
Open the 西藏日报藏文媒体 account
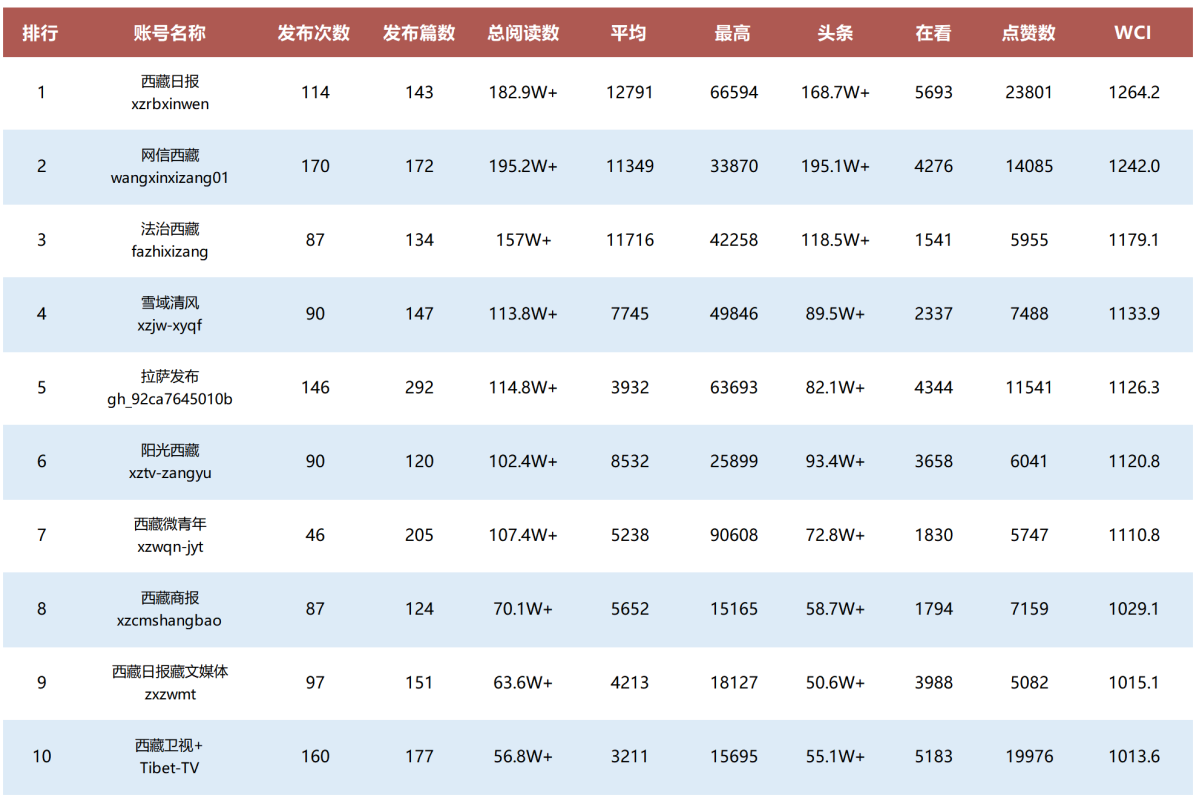coord(170,673)
